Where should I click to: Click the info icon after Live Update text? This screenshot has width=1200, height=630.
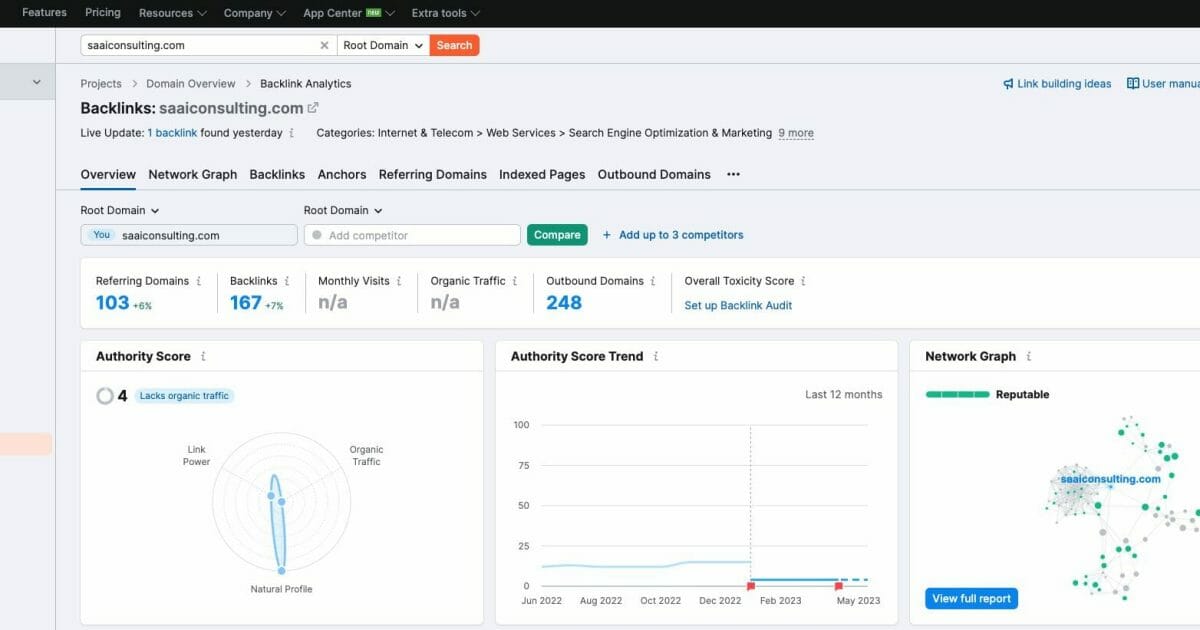coord(290,132)
